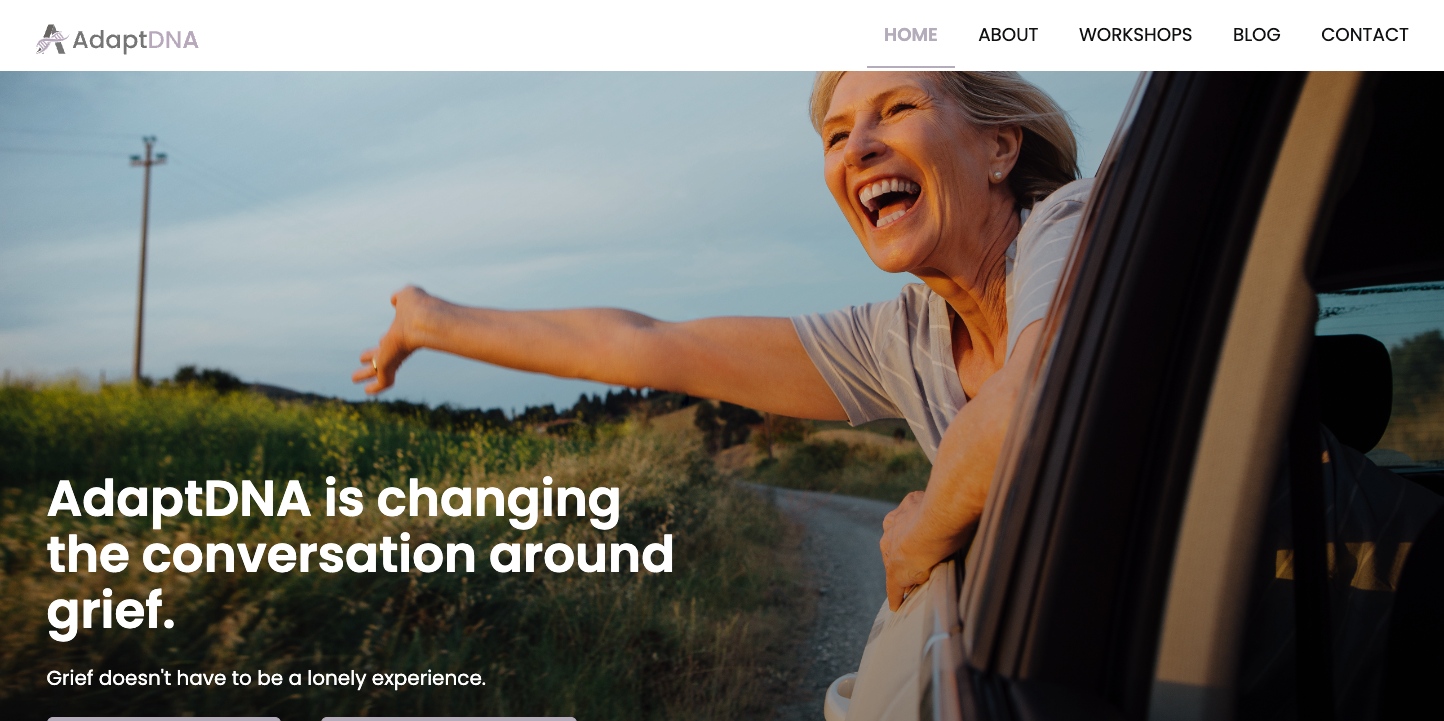Image resolution: width=1444 pixels, height=721 pixels.
Task: Go to the HOME nav item
Action: point(910,35)
